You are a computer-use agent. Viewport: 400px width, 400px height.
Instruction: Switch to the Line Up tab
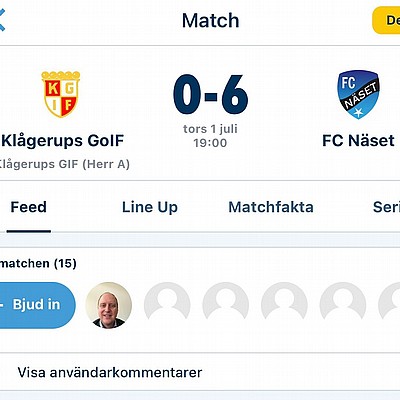pos(150,207)
